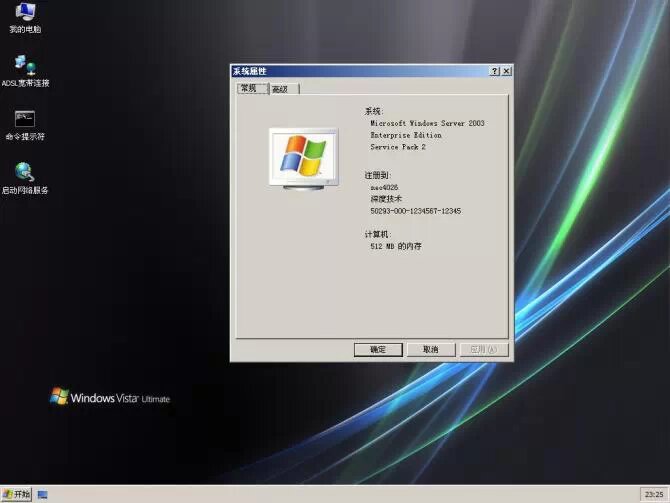Click the 取消 button
The image size is (670, 503).
(x=431, y=350)
